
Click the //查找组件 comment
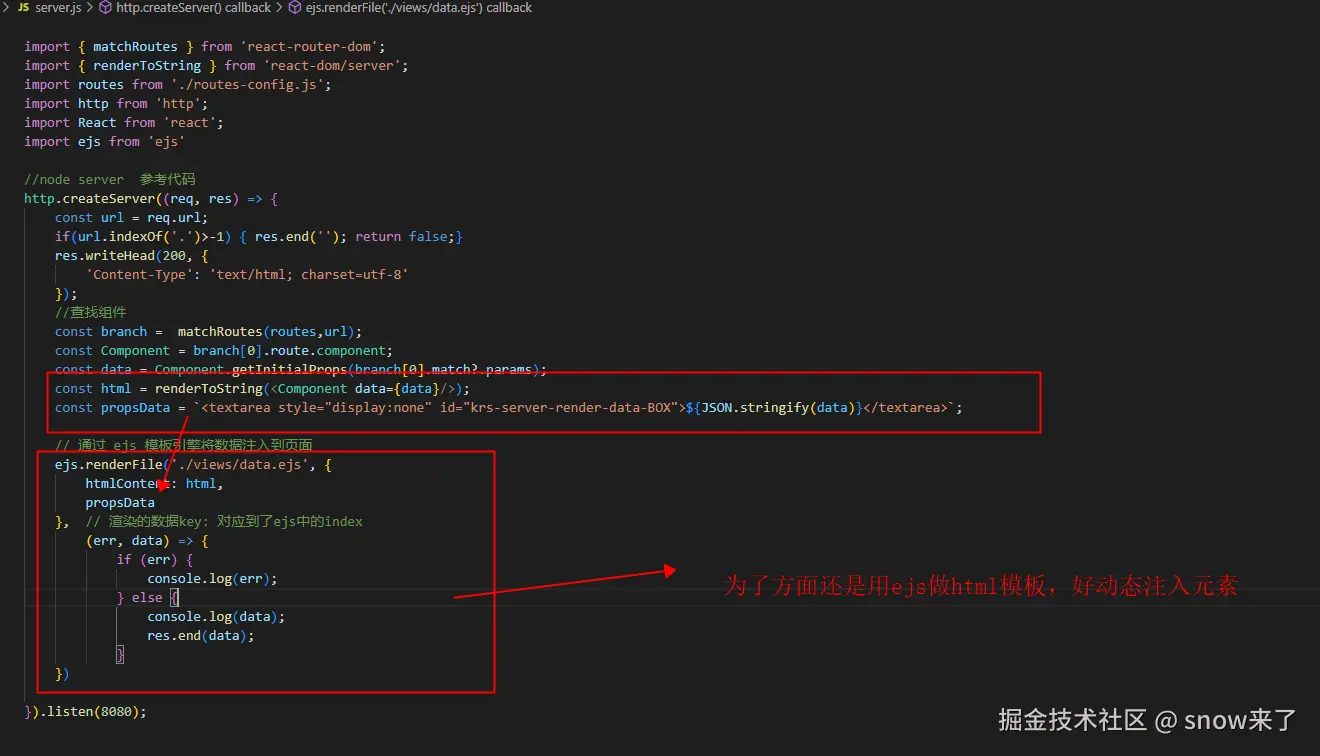click(x=91, y=313)
